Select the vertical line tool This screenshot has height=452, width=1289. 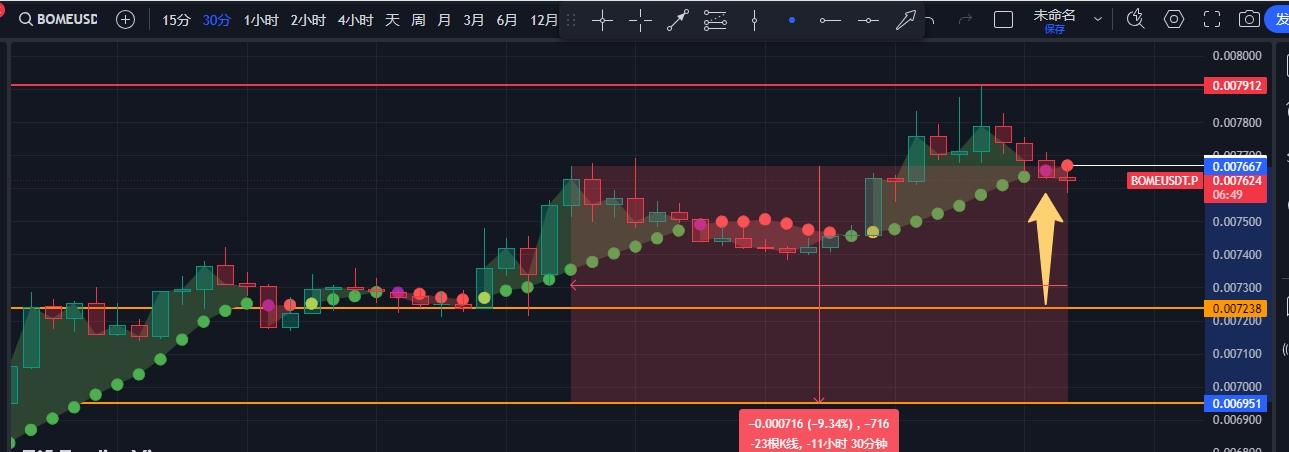point(754,20)
